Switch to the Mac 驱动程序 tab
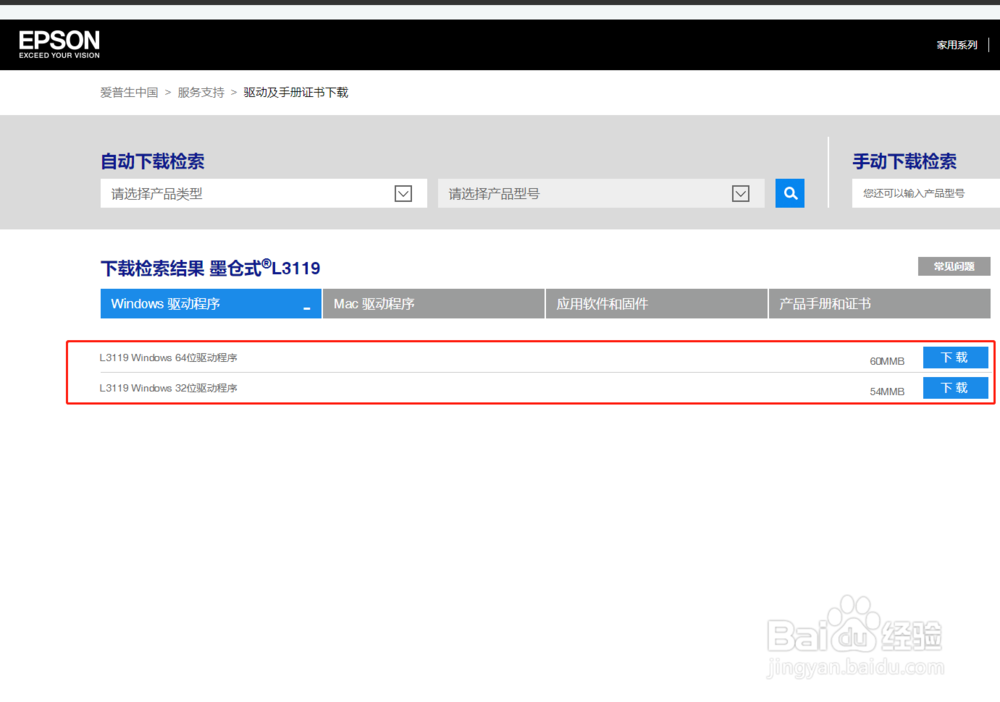Screen dimensions: 1000x702 (x=434, y=303)
